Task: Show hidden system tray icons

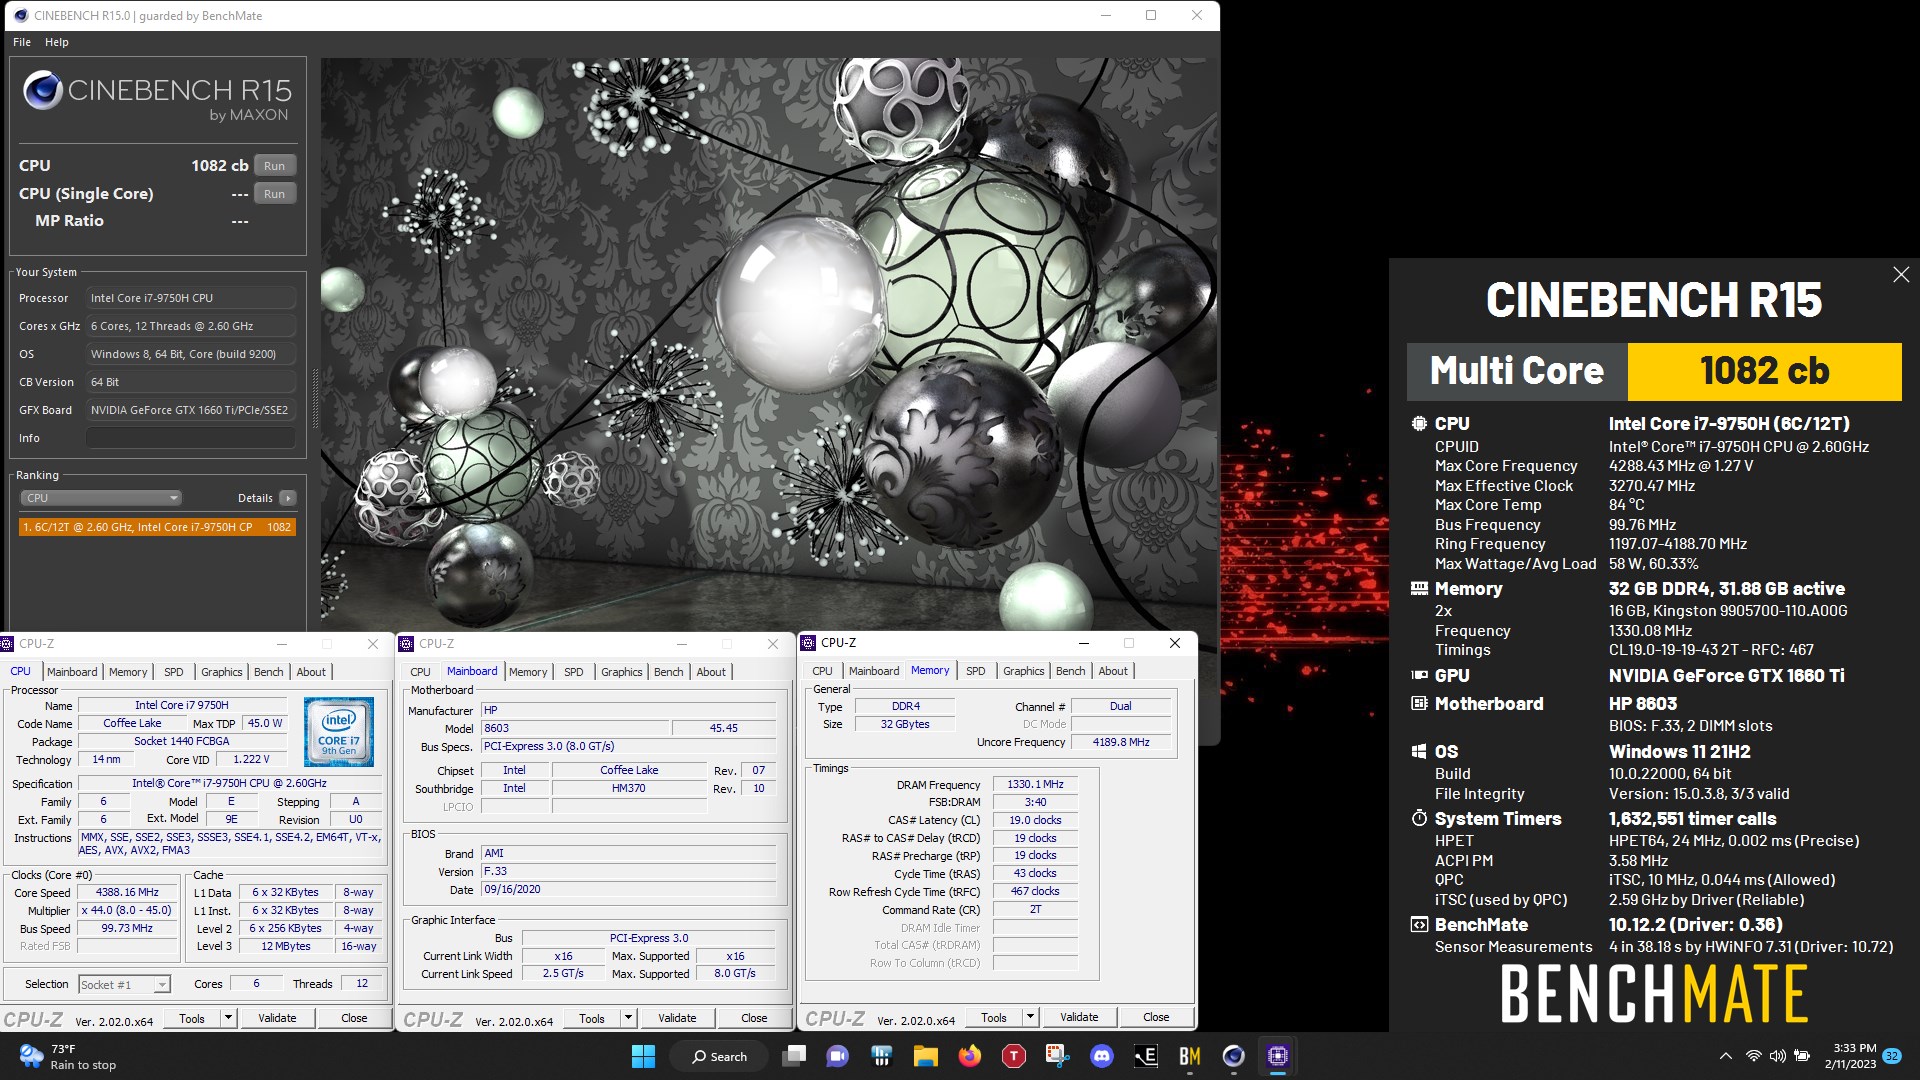Action: coord(1725,1057)
